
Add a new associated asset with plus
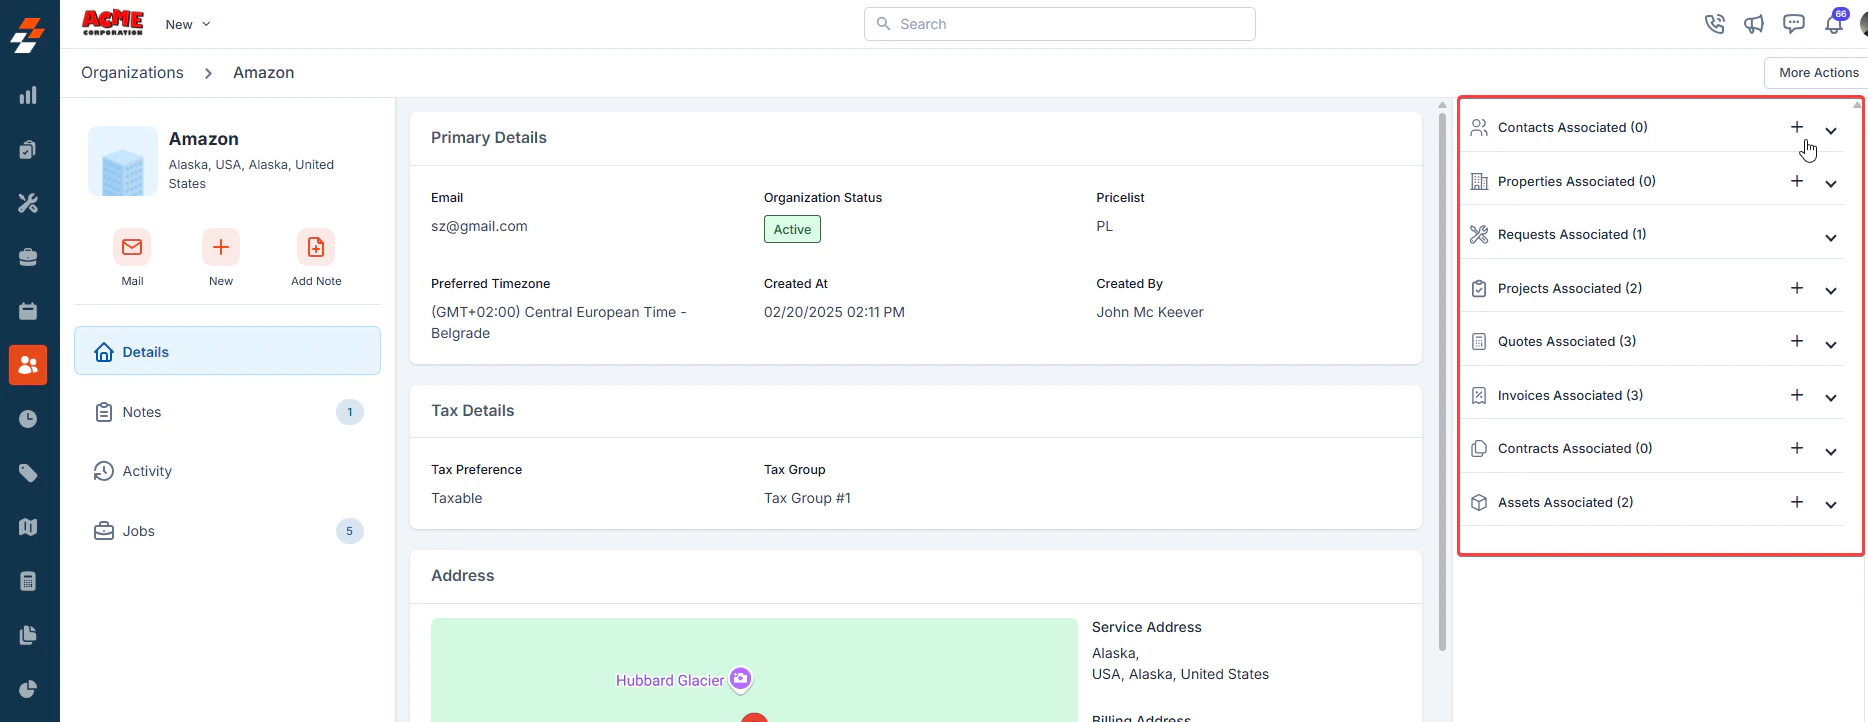[x=1797, y=502]
